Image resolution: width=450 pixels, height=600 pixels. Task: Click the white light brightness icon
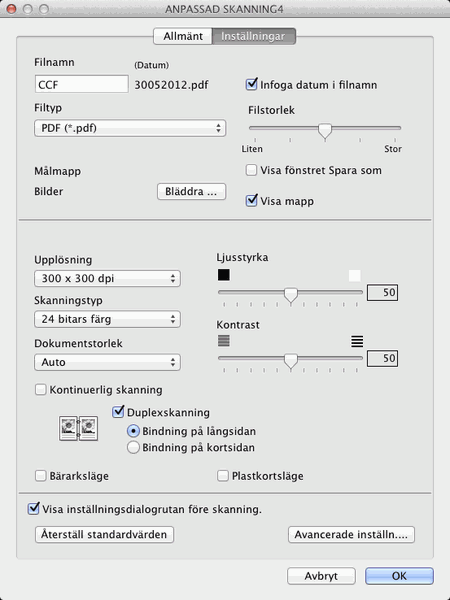pos(355,275)
